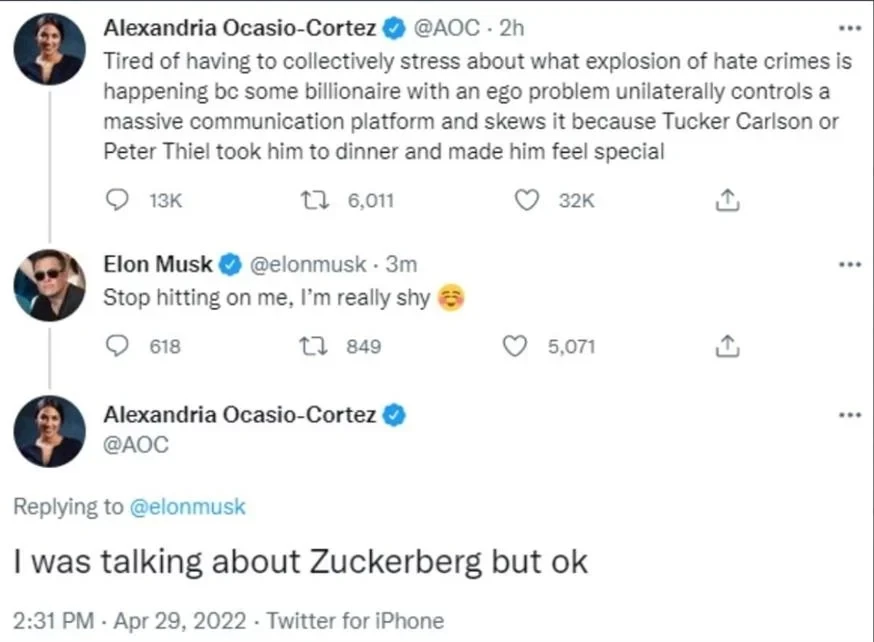Open the share icon on AOC's first tweet
Viewport: 874px width, 642px height.
pyautogui.click(x=729, y=200)
